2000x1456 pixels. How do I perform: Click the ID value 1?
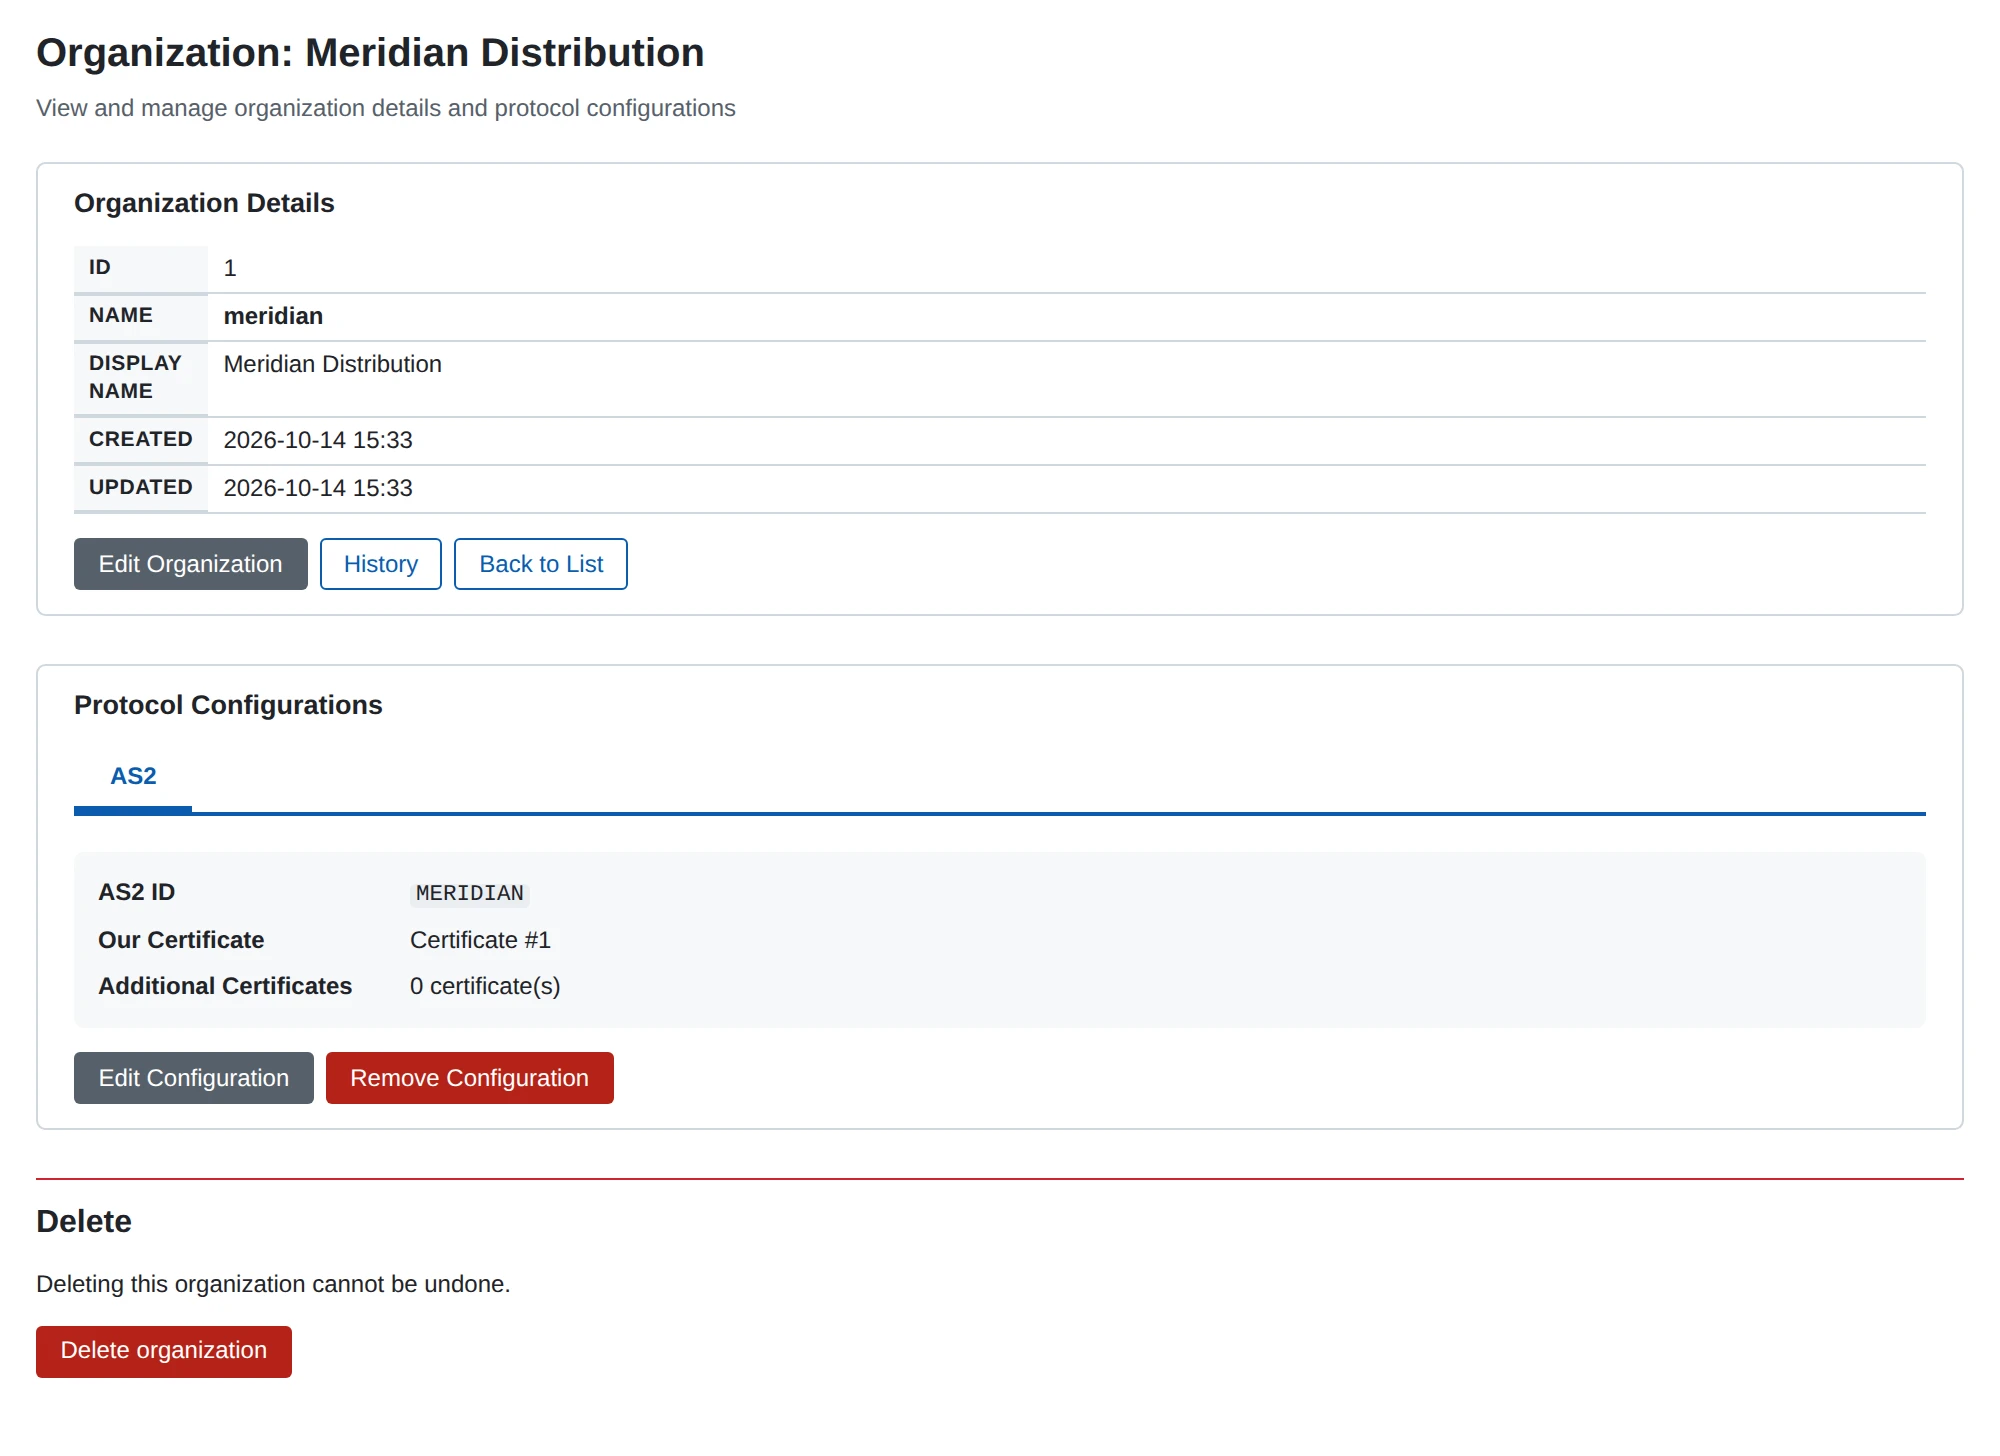230,268
